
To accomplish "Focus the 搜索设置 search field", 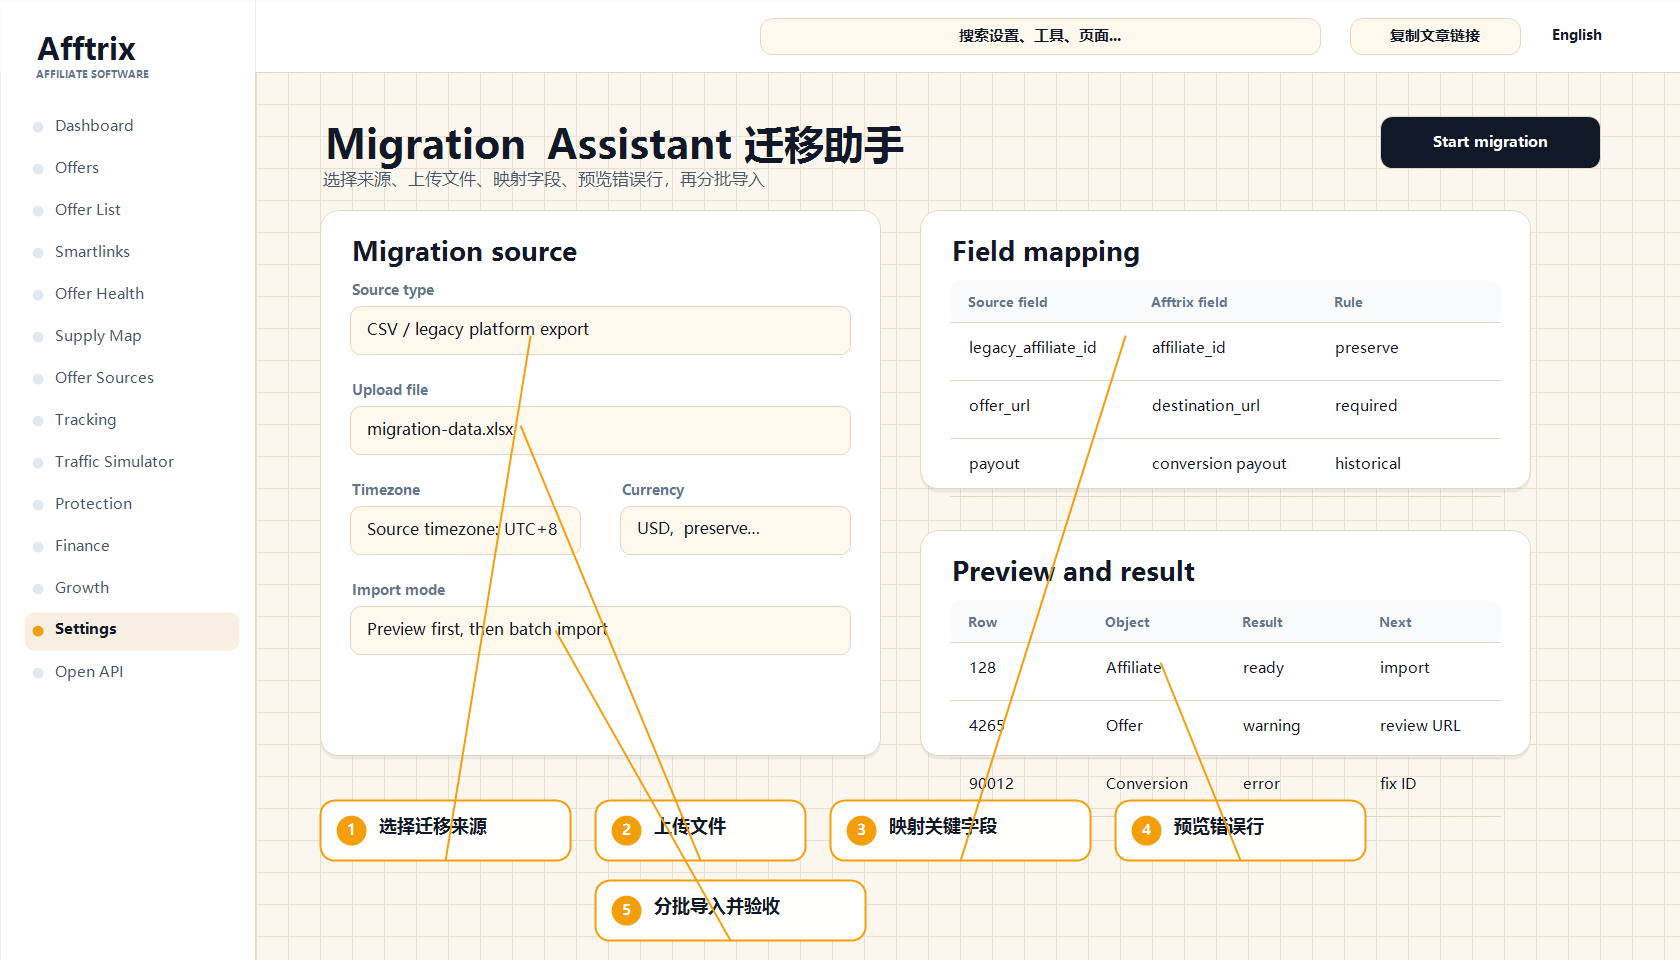I will (x=1040, y=36).
